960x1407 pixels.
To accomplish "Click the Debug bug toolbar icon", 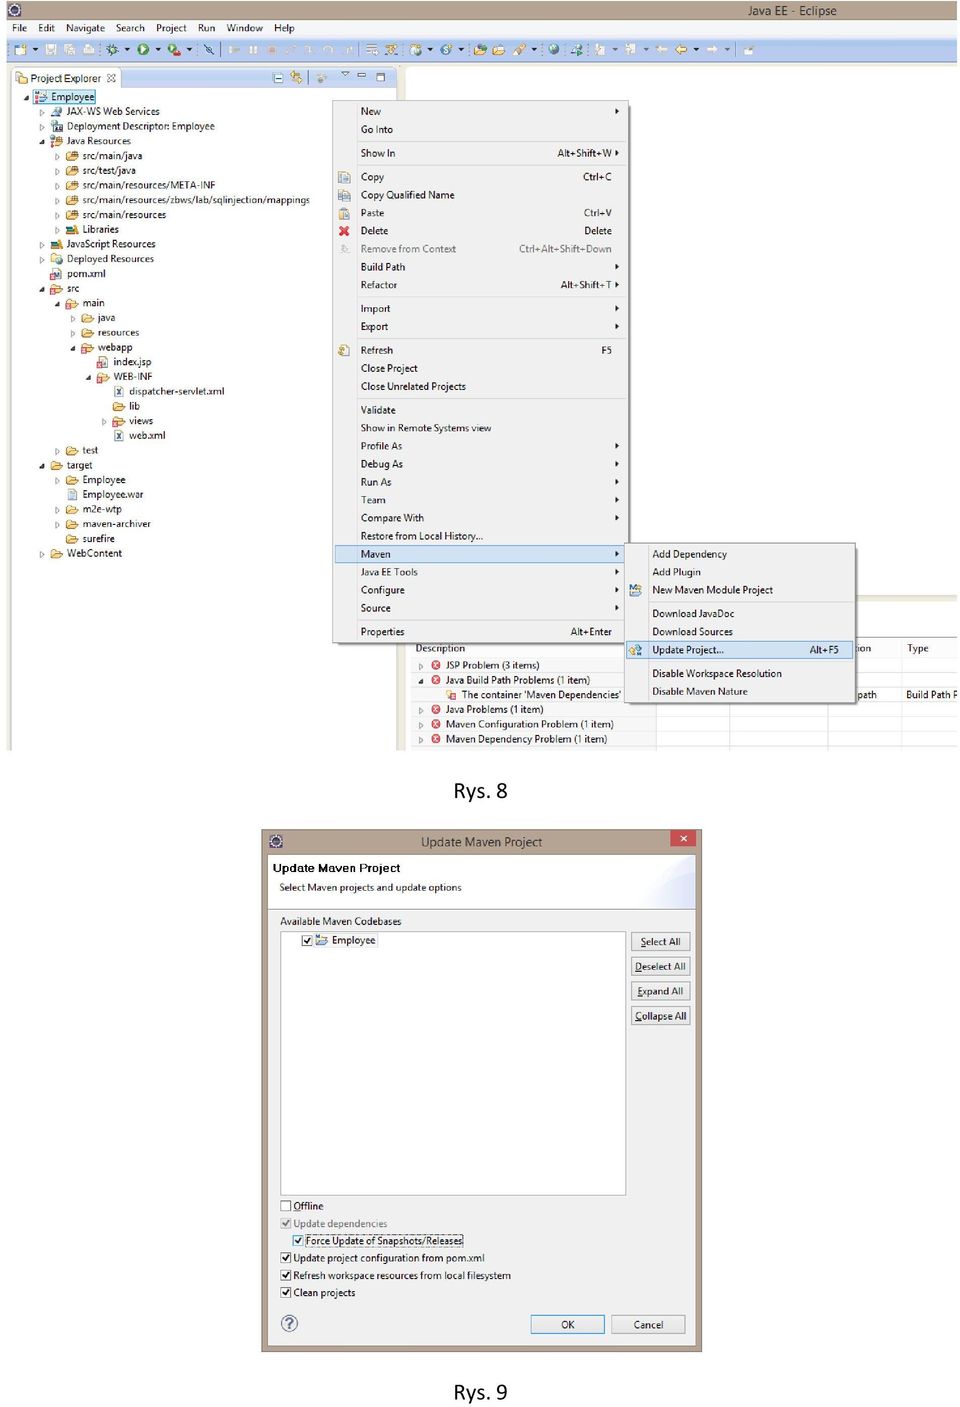I will point(111,49).
